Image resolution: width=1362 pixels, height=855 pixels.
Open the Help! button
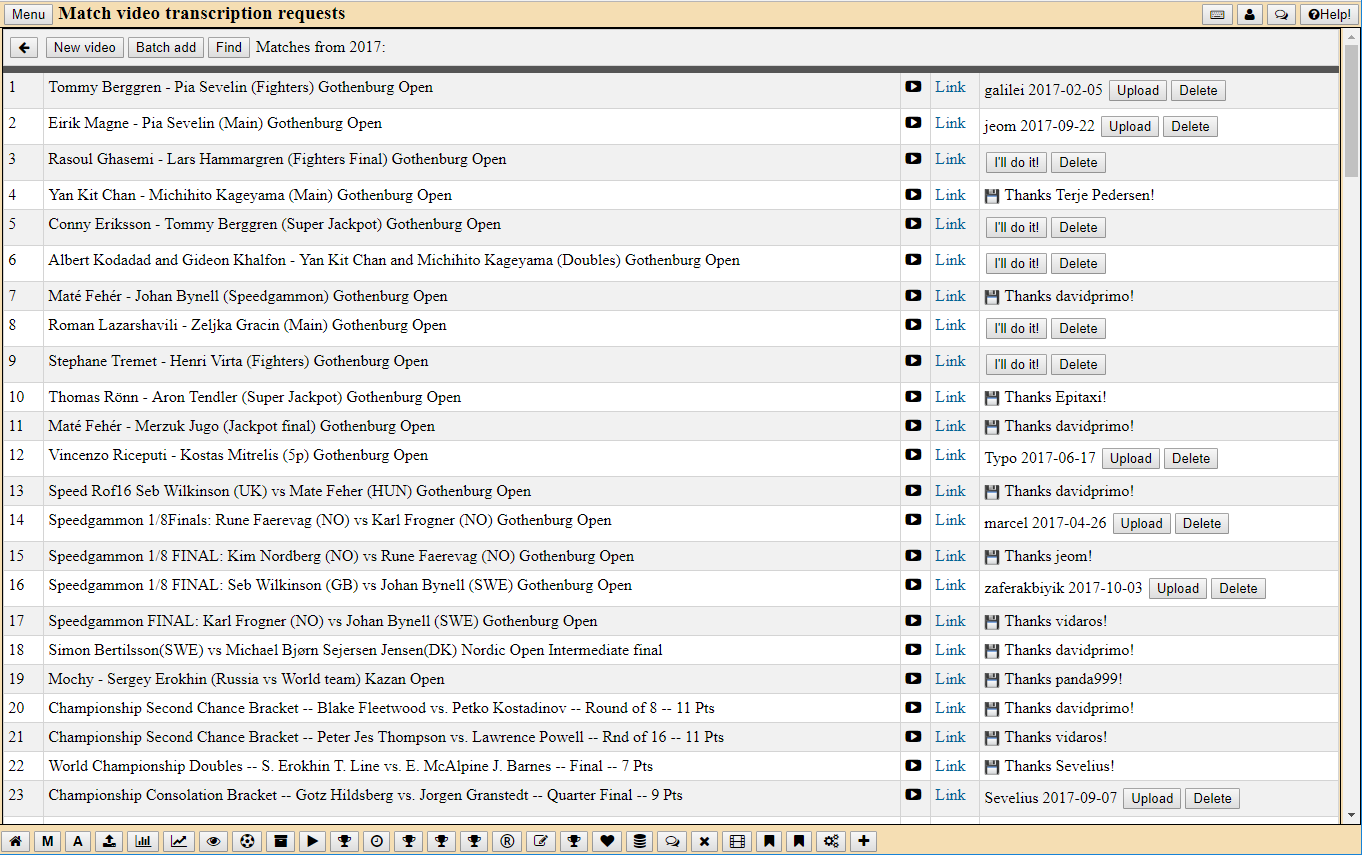1328,15
